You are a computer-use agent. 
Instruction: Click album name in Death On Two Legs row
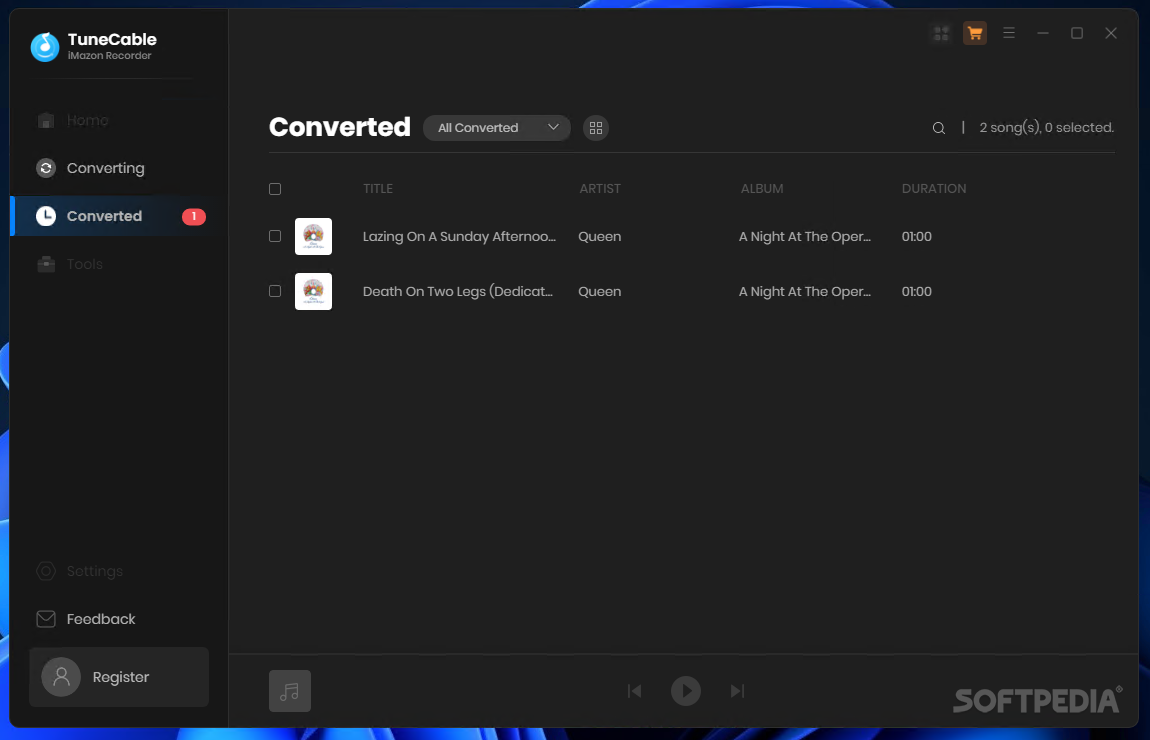[805, 291]
